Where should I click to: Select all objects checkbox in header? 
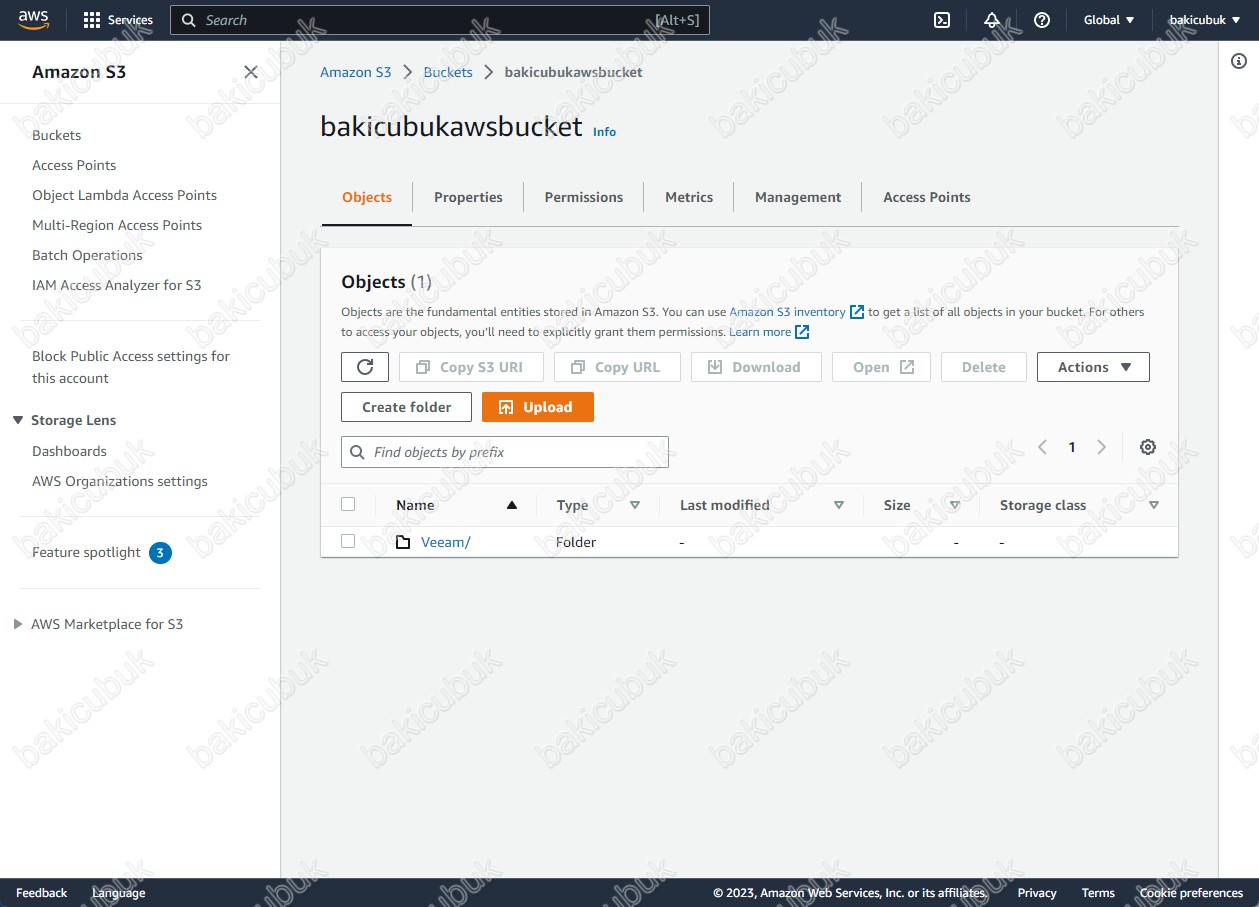coord(348,504)
